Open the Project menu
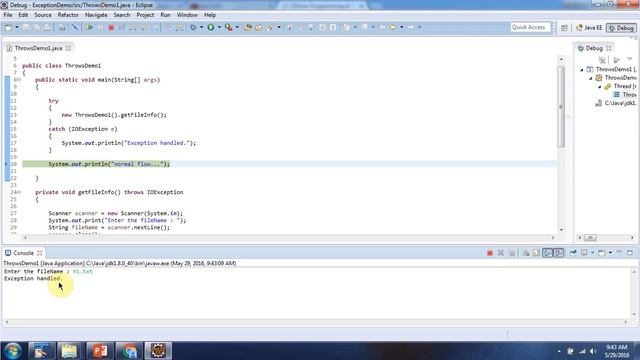 [x=145, y=15]
